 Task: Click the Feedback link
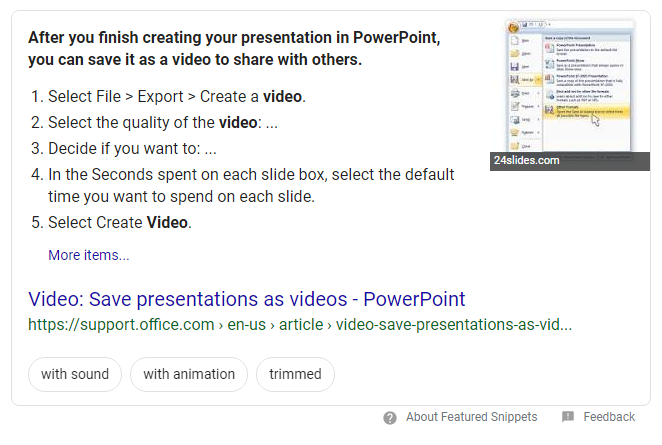[609, 417]
